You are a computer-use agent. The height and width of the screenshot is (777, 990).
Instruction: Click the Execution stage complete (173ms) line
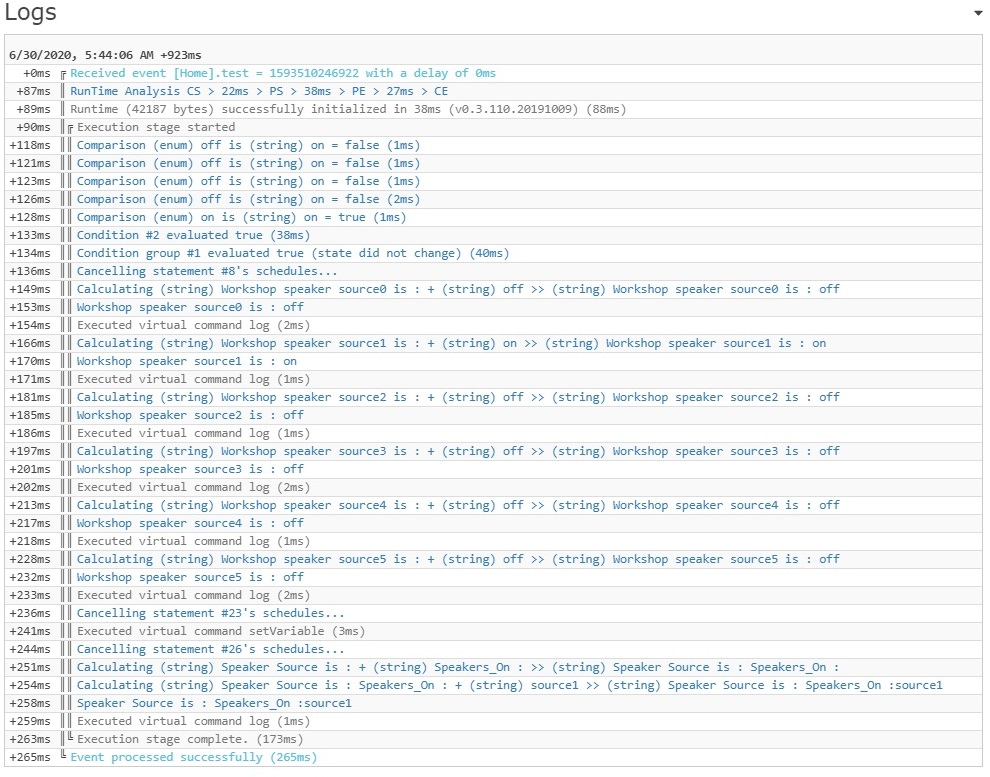click(x=190, y=739)
